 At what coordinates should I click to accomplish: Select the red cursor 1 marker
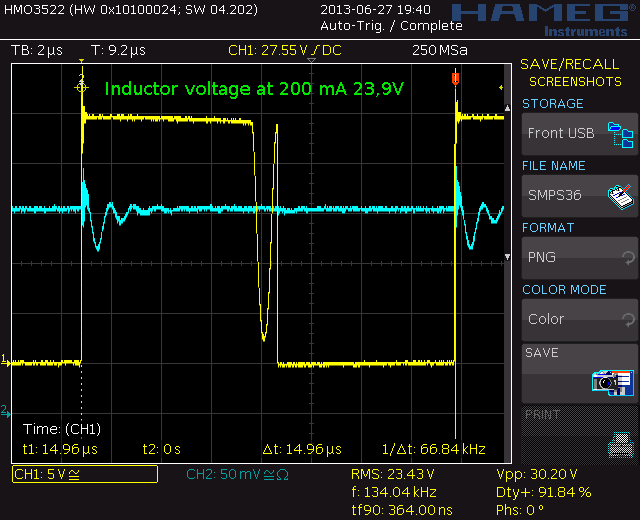click(x=456, y=78)
